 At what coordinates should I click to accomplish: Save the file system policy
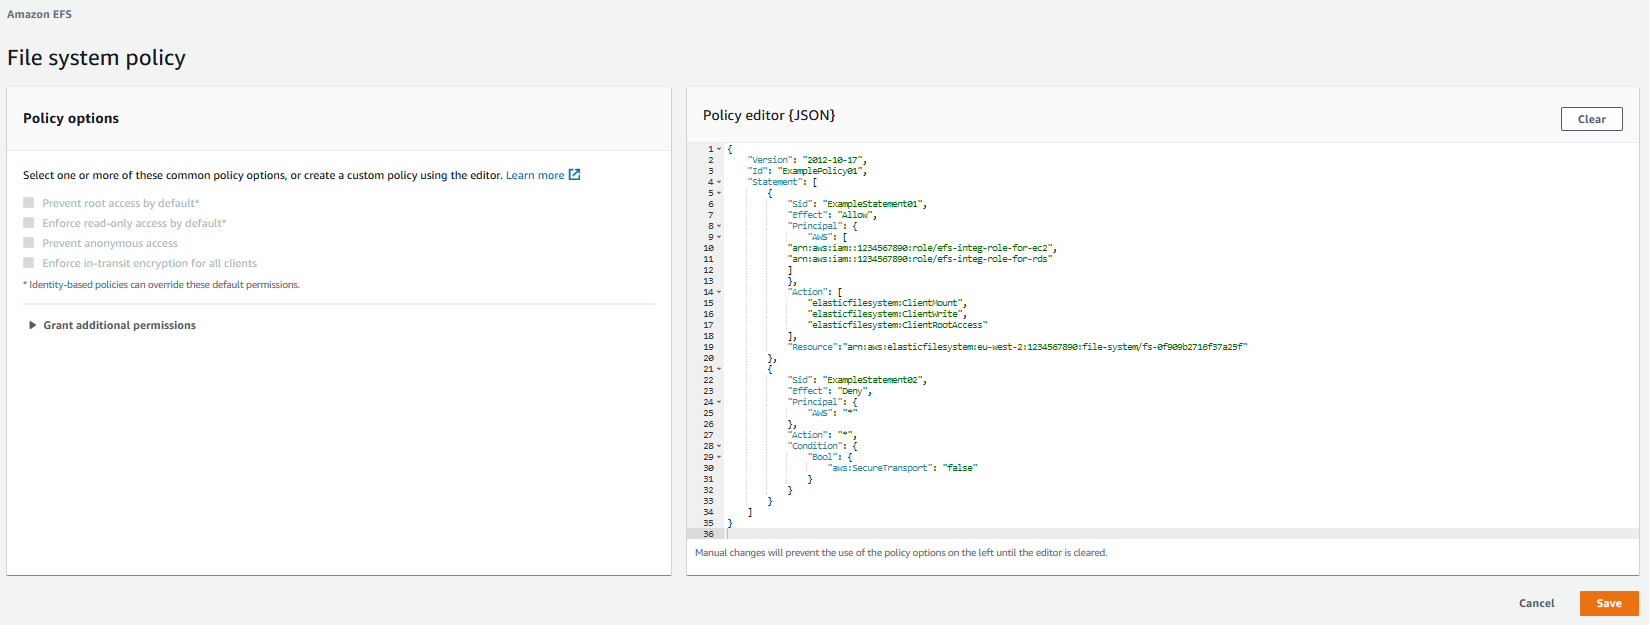(x=1608, y=603)
